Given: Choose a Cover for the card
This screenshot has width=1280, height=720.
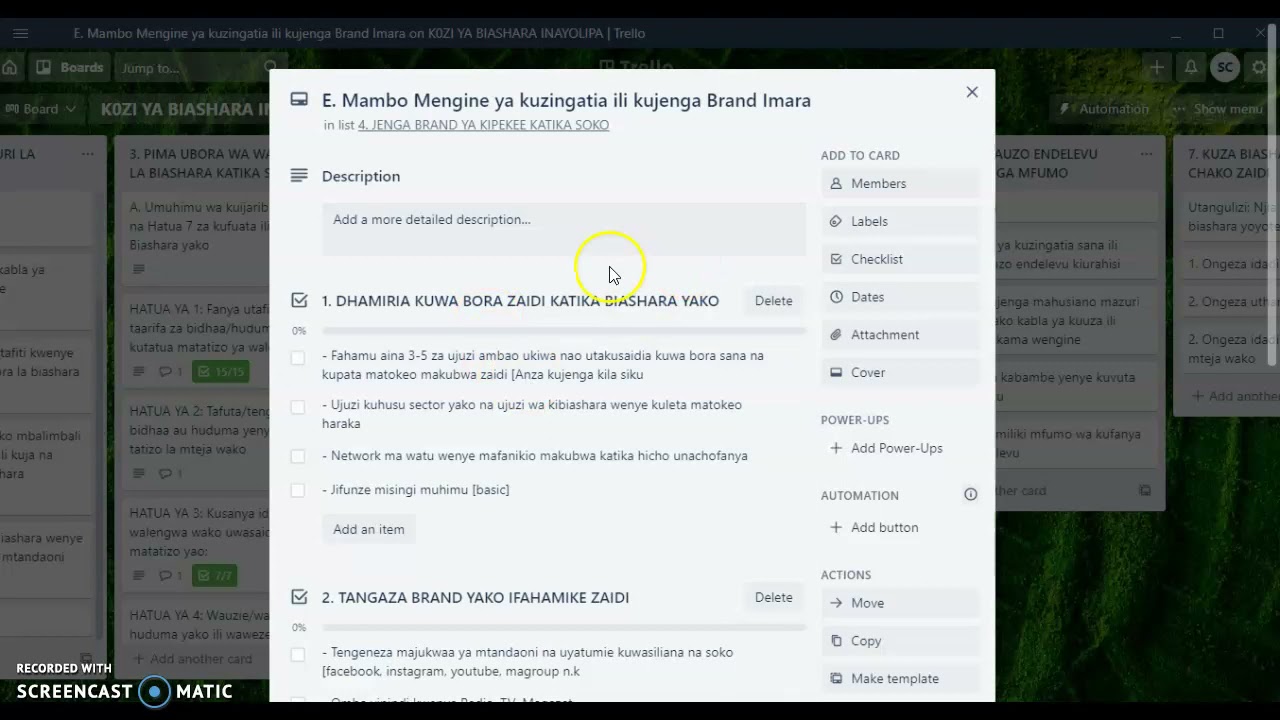Looking at the screenshot, I should [900, 373].
